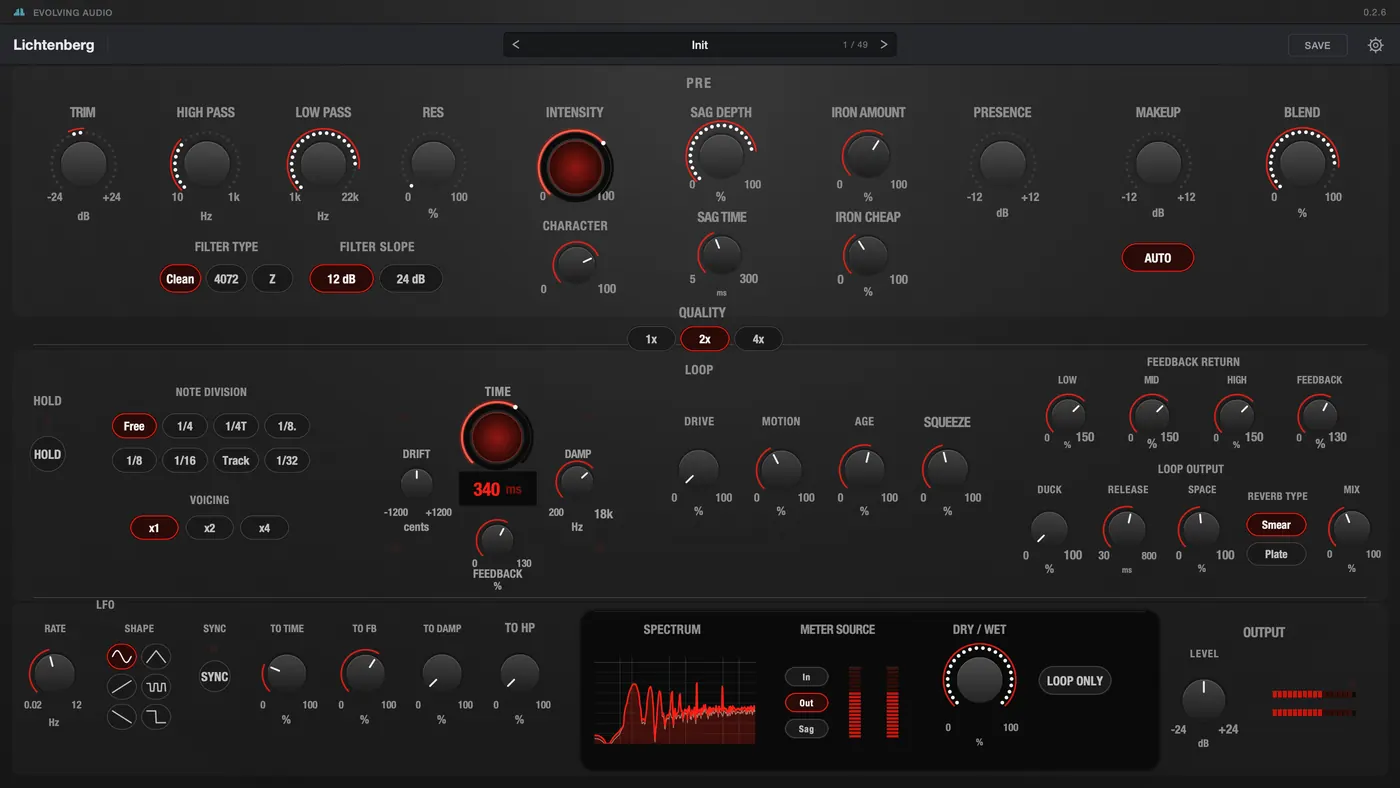Switch filter type to 4072
The image size is (1400, 788).
click(227, 279)
